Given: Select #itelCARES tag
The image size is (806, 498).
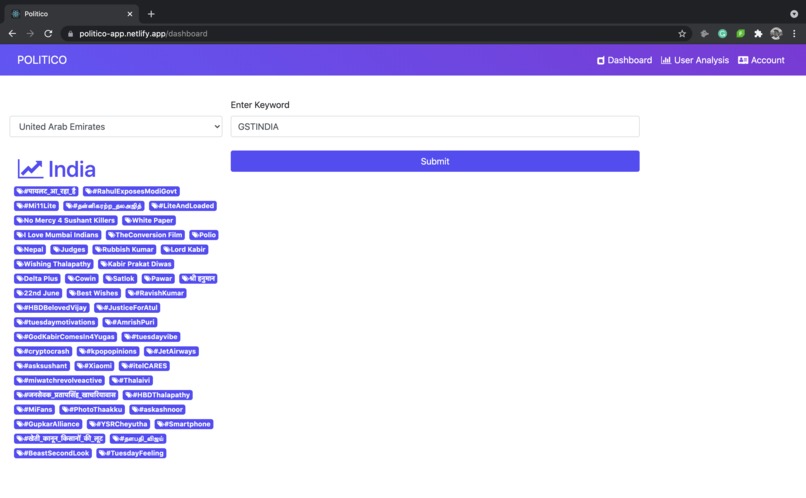Looking at the screenshot, I should point(144,366).
